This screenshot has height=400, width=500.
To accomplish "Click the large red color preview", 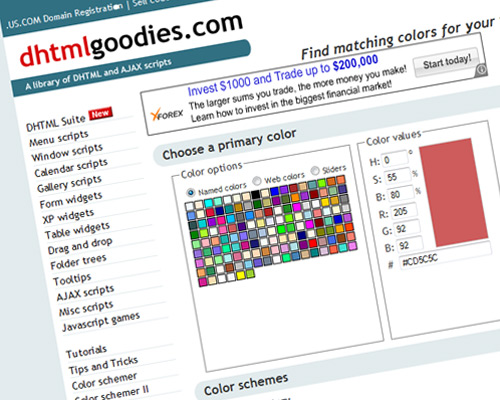I will point(454,193).
